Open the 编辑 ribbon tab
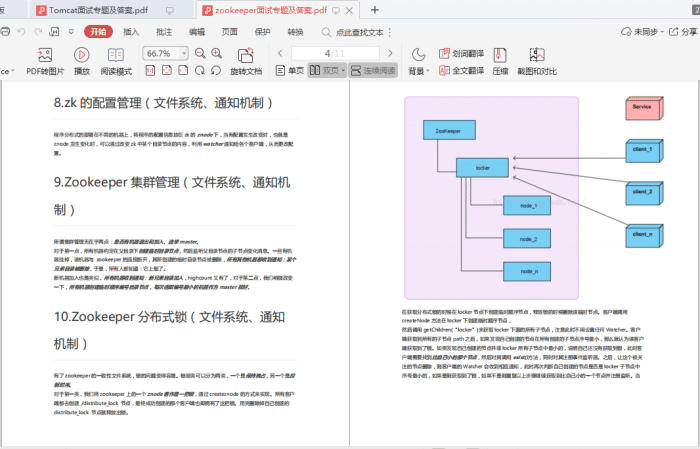 (x=197, y=32)
